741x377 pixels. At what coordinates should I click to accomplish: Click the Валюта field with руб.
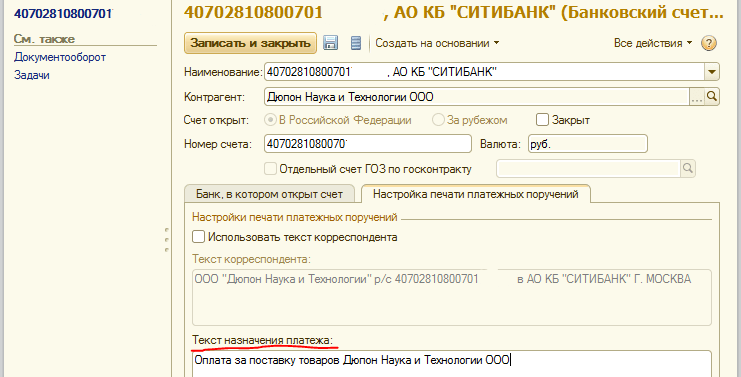coord(587,144)
